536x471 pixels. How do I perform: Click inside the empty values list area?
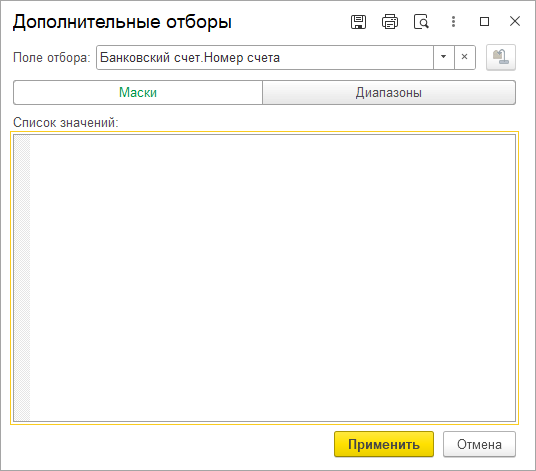pyautogui.click(x=272, y=278)
